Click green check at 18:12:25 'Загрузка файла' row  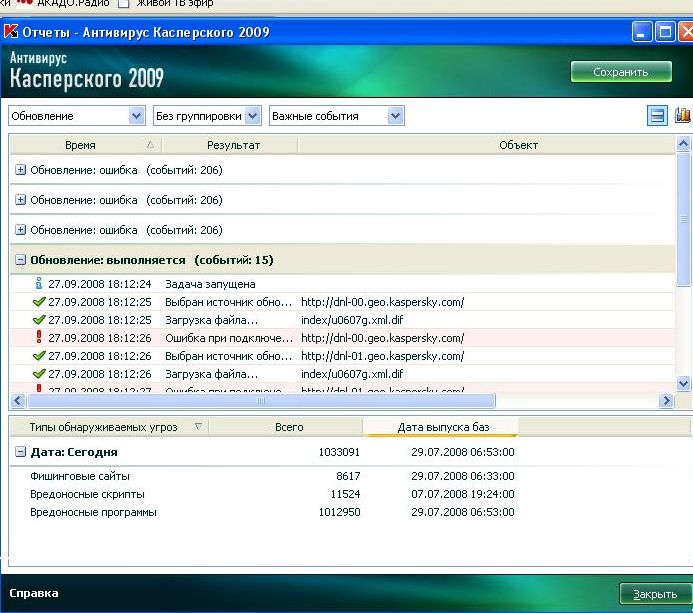[x=39, y=320]
